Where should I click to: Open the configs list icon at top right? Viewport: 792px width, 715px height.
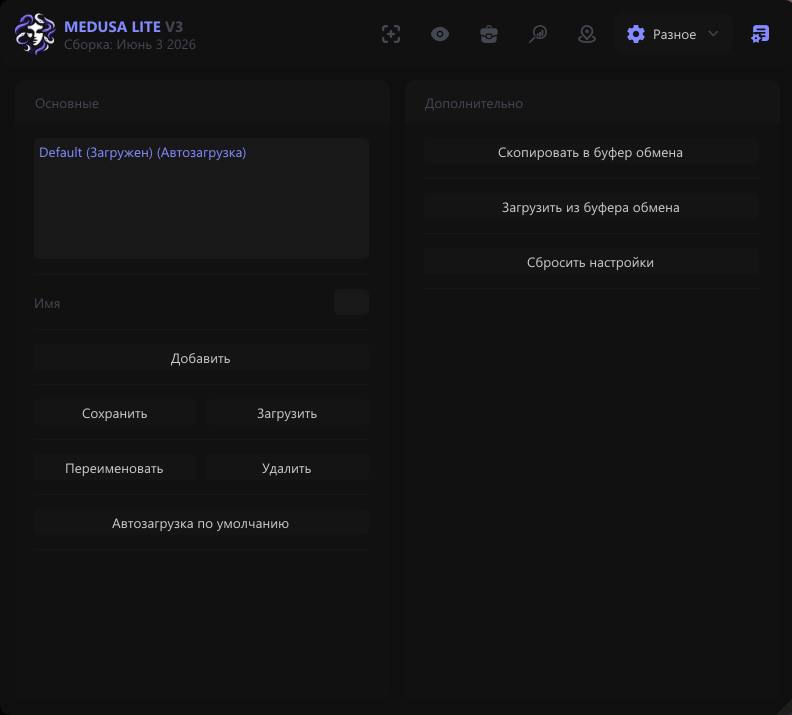(760, 34)
